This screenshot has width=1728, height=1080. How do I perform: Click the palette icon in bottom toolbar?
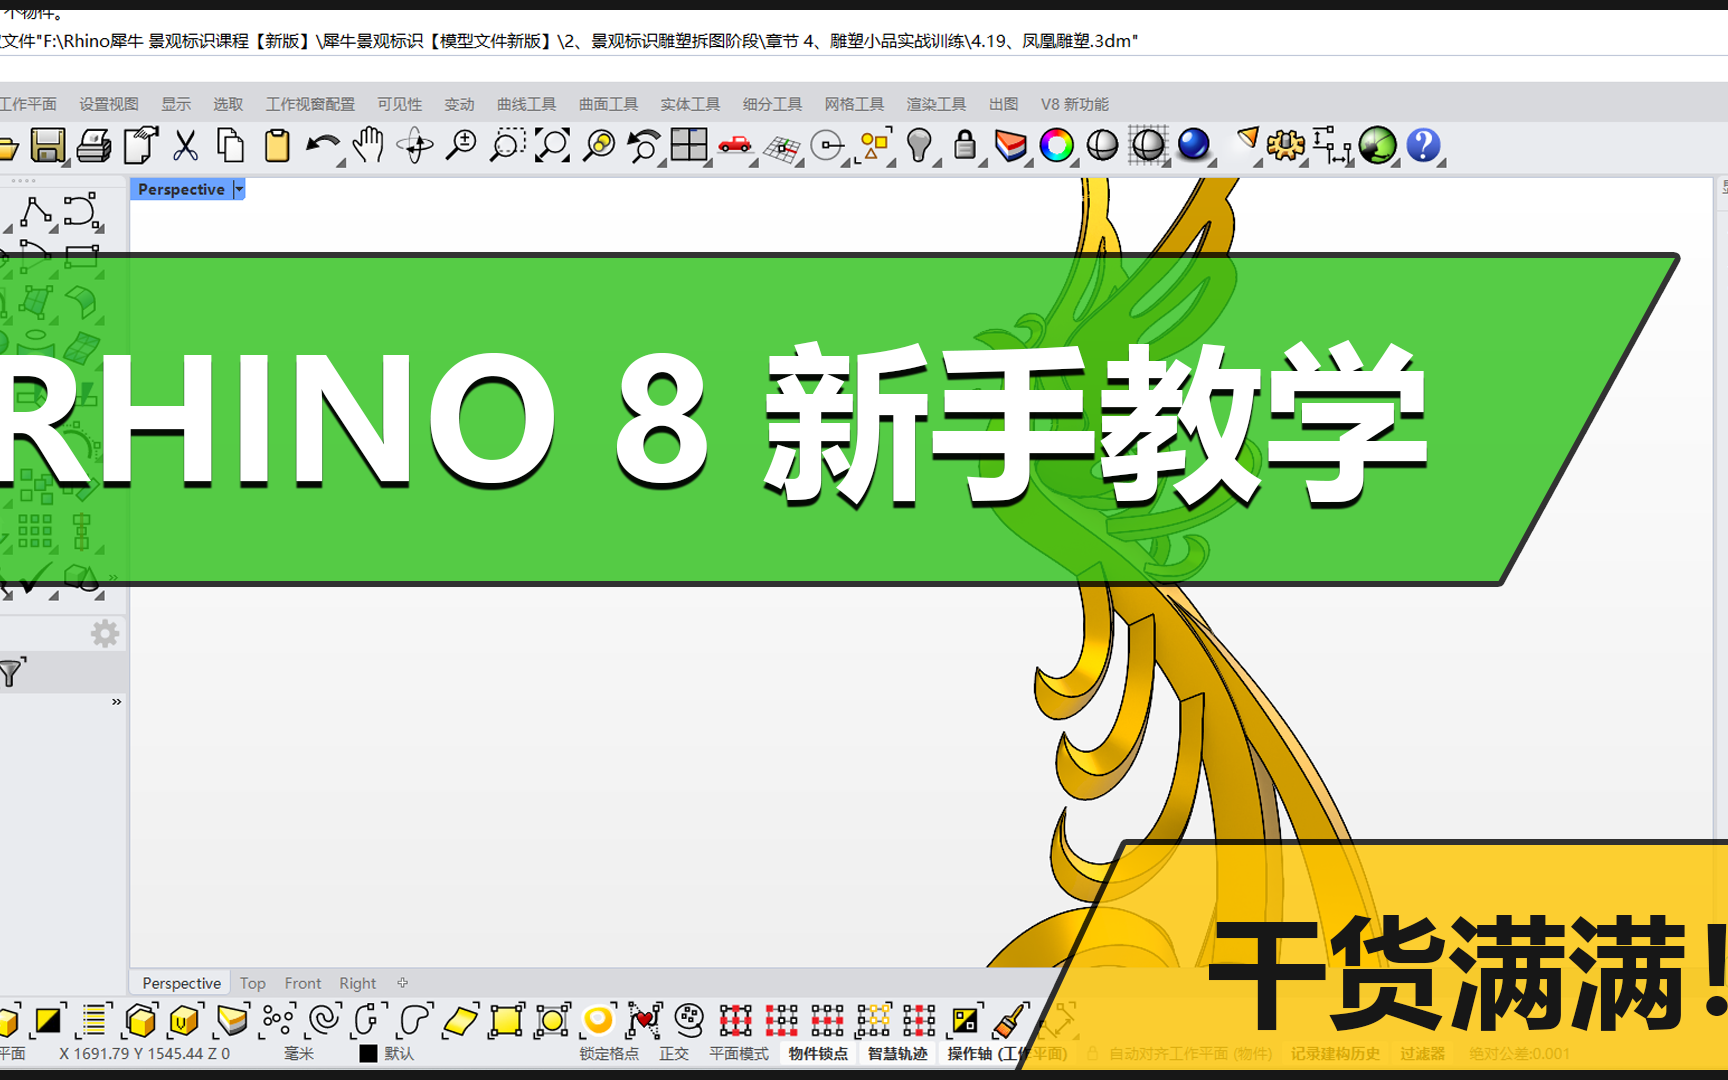pos(689,1020)
